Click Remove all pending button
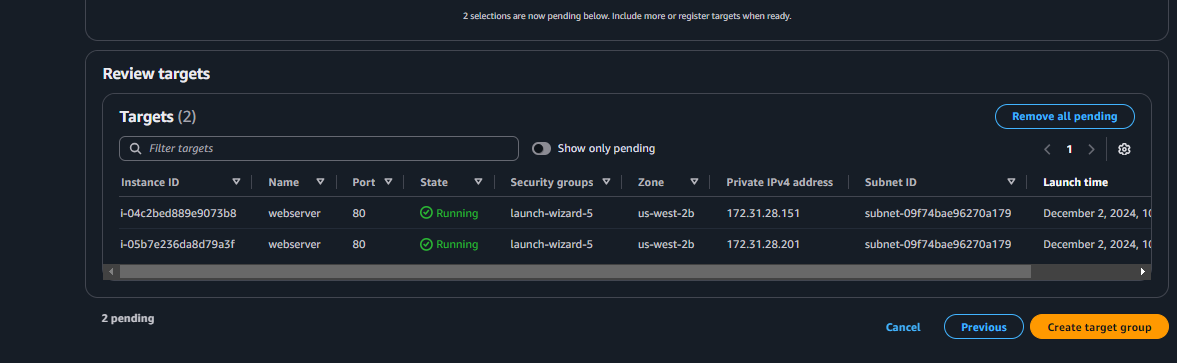 (x=1064, y=116)
